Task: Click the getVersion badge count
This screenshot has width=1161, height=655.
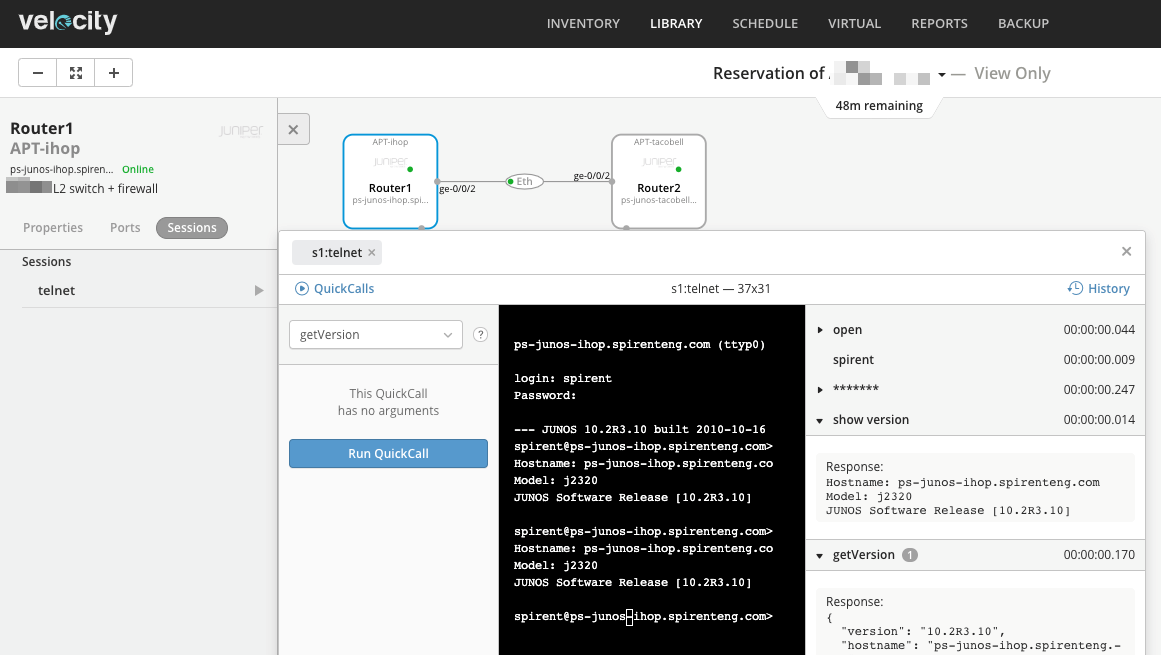Action: (x=910, y=555)
